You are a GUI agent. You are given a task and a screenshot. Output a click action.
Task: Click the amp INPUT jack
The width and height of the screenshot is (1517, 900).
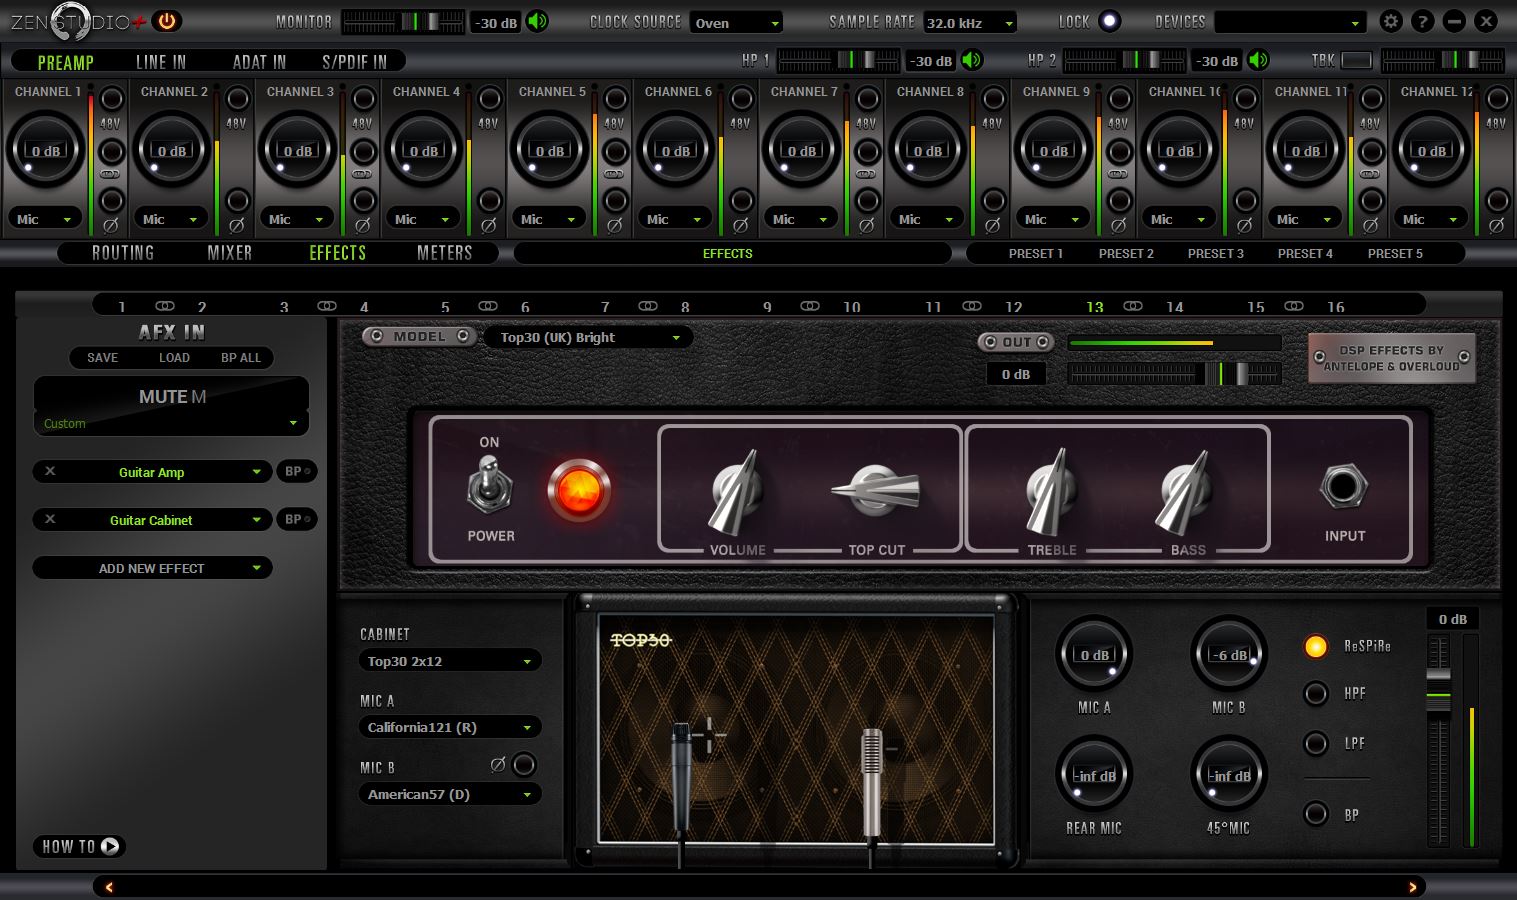pyautogui.click(x=1342, y=487)
